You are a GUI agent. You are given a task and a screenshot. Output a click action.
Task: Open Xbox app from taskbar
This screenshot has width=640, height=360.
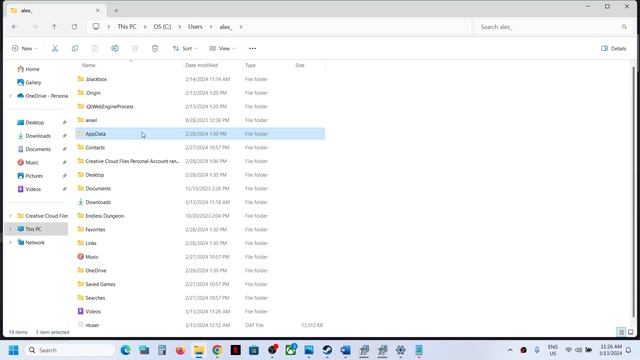(291, 350)
